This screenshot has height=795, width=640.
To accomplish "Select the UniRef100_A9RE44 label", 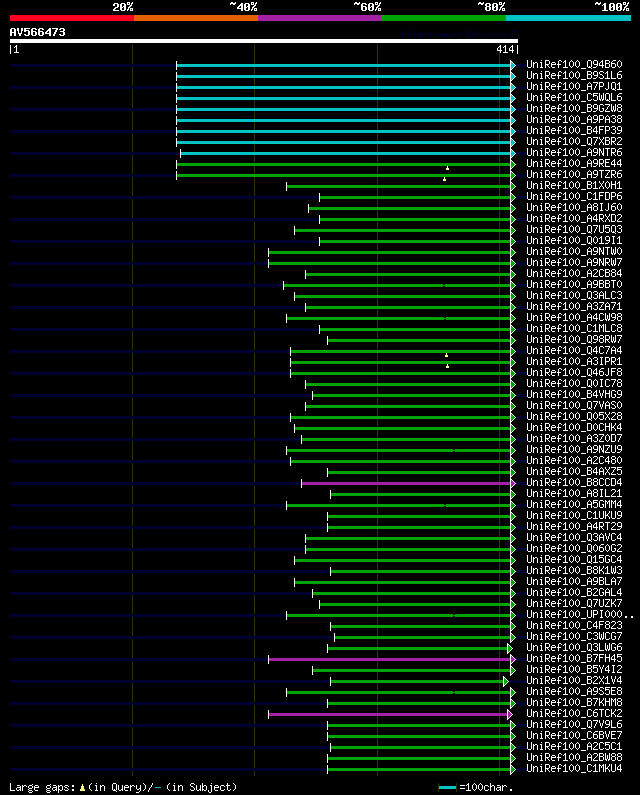I will point(574,164).
